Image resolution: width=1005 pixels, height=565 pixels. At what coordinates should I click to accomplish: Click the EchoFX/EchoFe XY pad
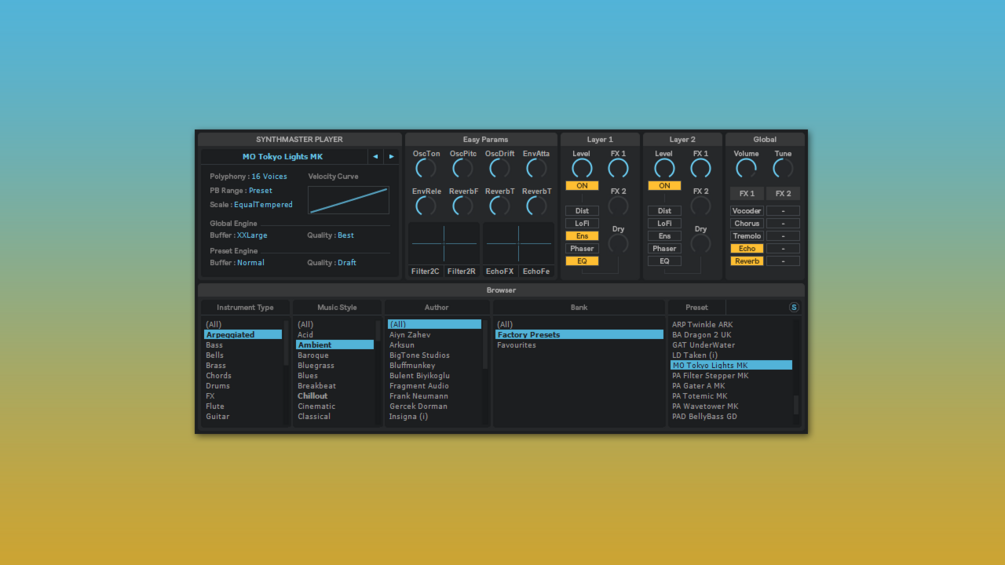(x=519, y=243)
